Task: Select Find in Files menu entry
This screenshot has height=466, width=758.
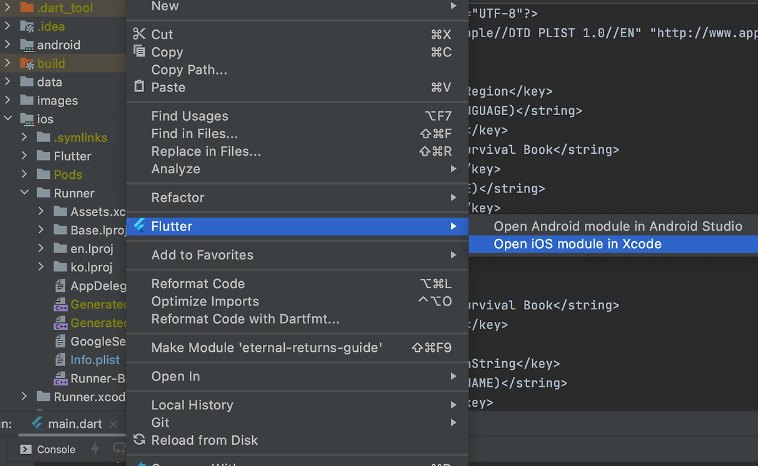Action: pyautogui.click(x=194, y=134)
